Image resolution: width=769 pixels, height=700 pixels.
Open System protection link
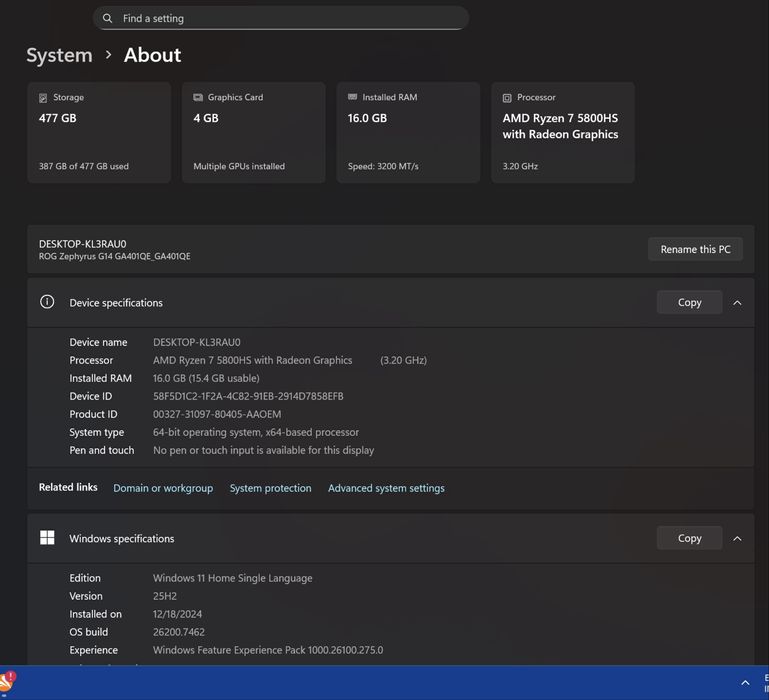(270, 488)
